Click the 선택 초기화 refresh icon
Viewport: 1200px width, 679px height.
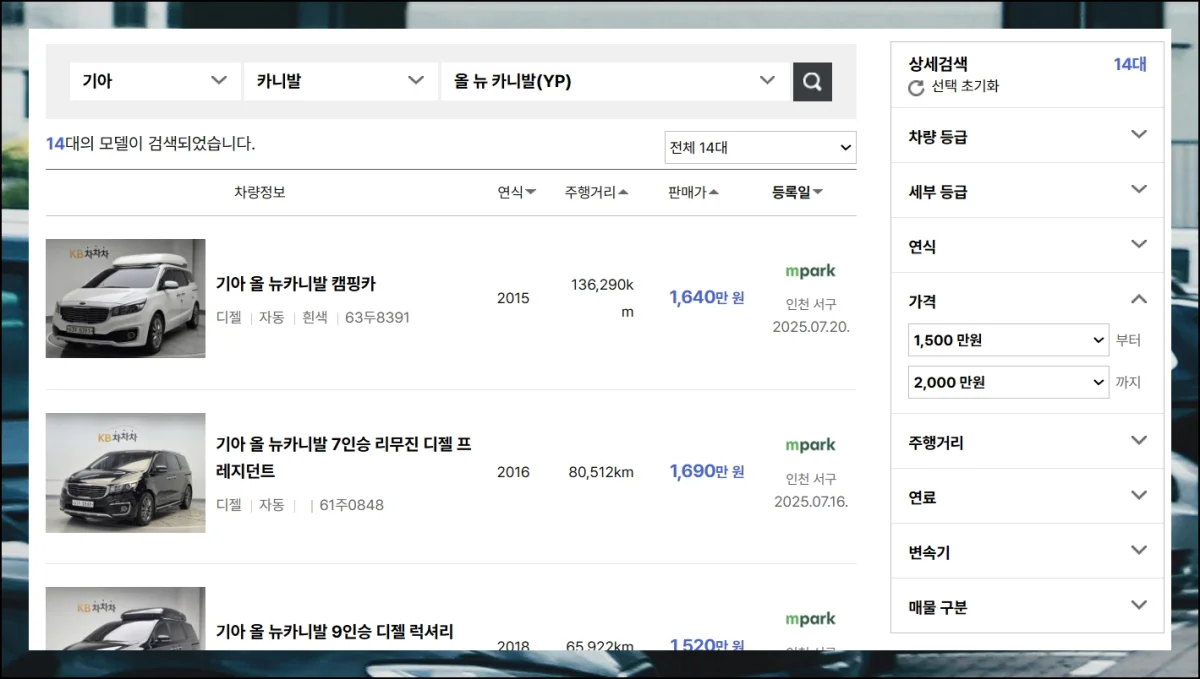click(916, 88)
